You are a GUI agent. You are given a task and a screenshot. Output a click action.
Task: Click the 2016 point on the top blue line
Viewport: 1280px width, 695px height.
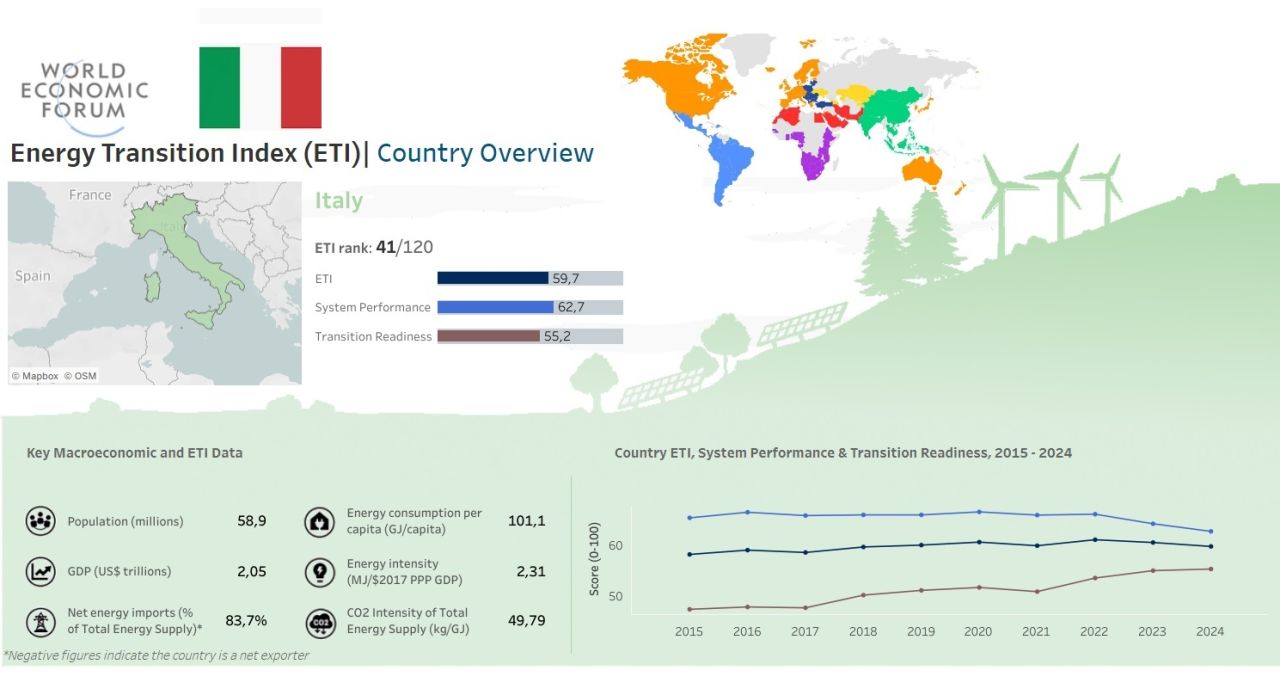coord(747,512)
